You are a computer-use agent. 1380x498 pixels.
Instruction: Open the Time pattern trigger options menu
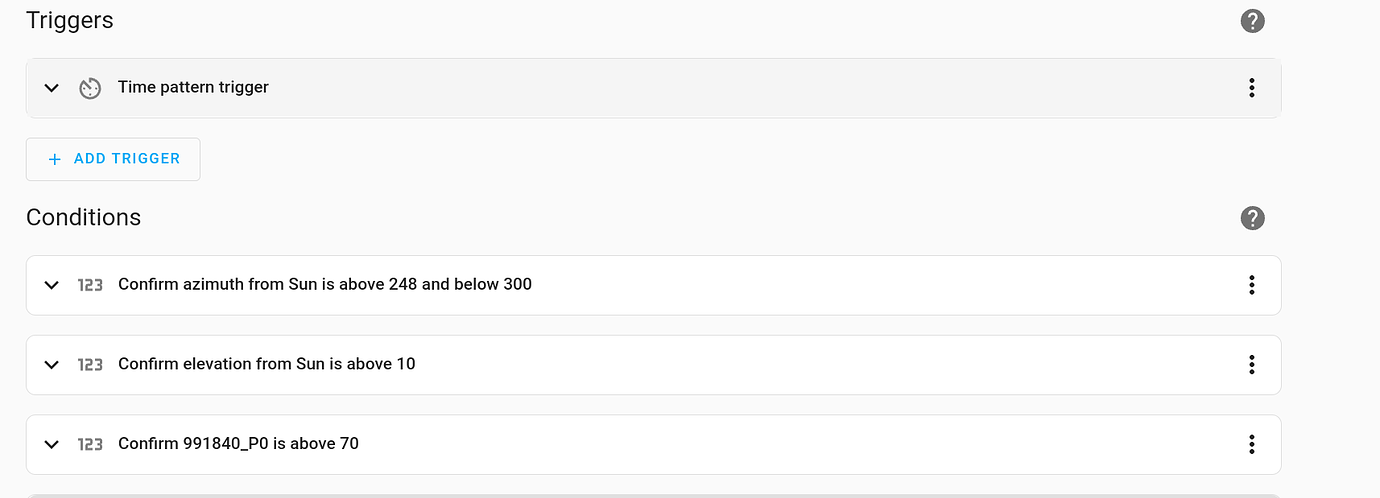tap(1251, 88)
